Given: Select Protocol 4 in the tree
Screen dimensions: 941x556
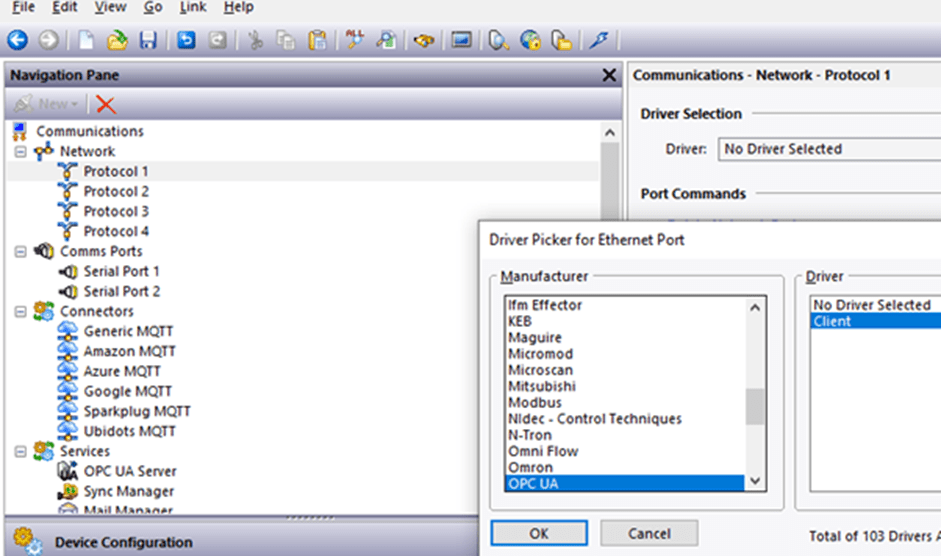Looking at the screenshot, I should (116, 231).
